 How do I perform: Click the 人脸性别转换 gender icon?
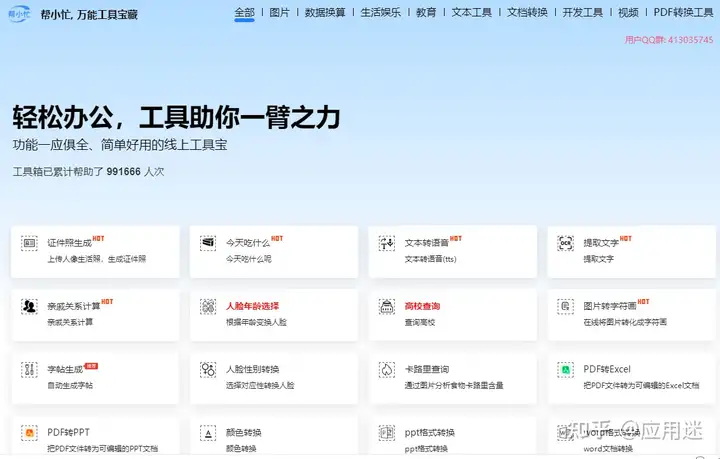point(208,369)
